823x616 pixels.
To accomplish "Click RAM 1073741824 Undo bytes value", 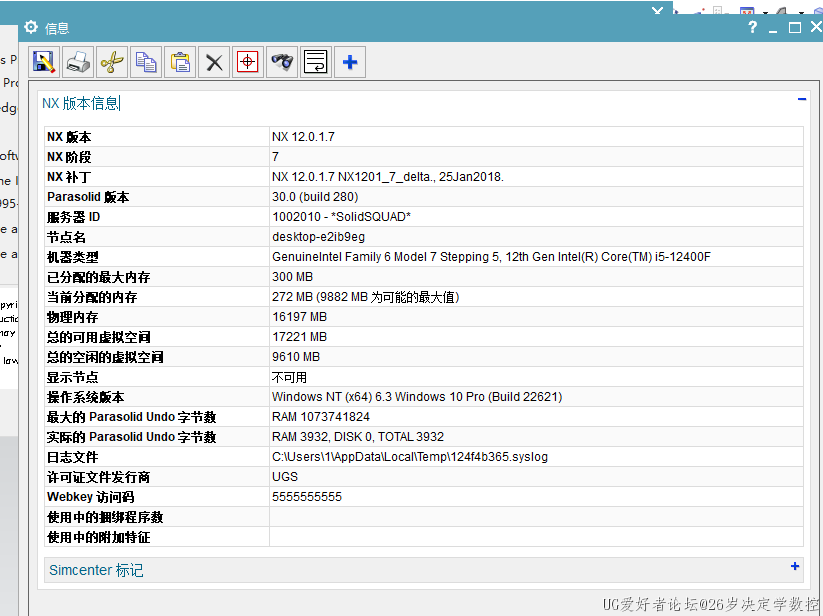I will coord(321,417).
